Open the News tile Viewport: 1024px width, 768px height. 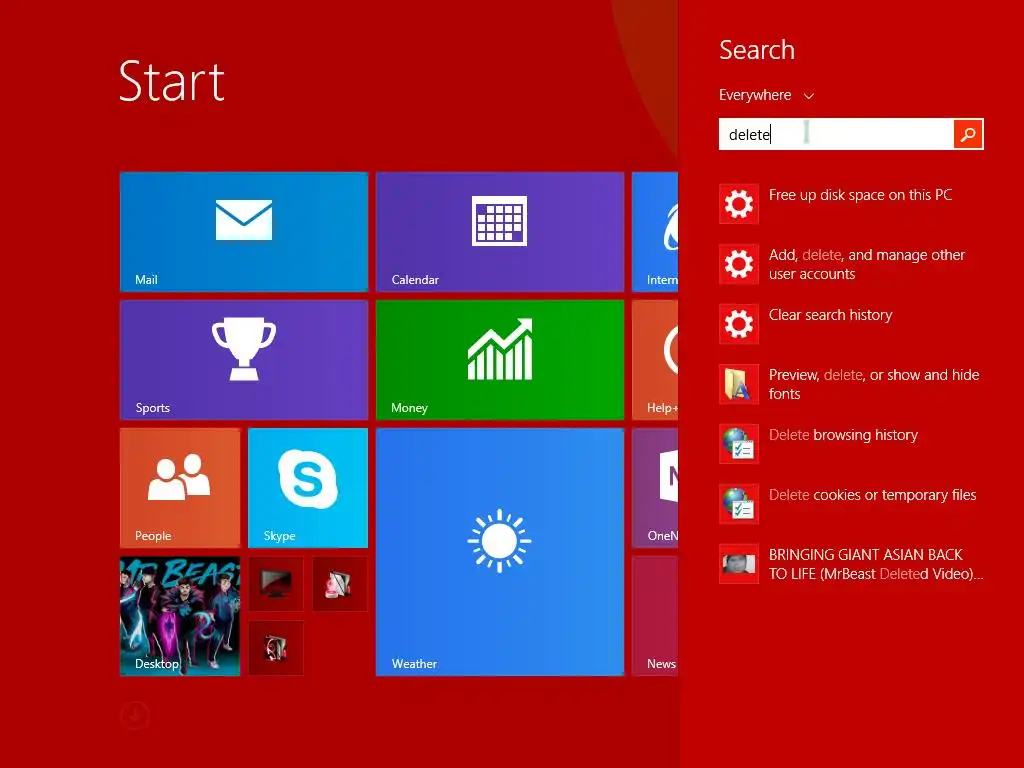point(655,616)
